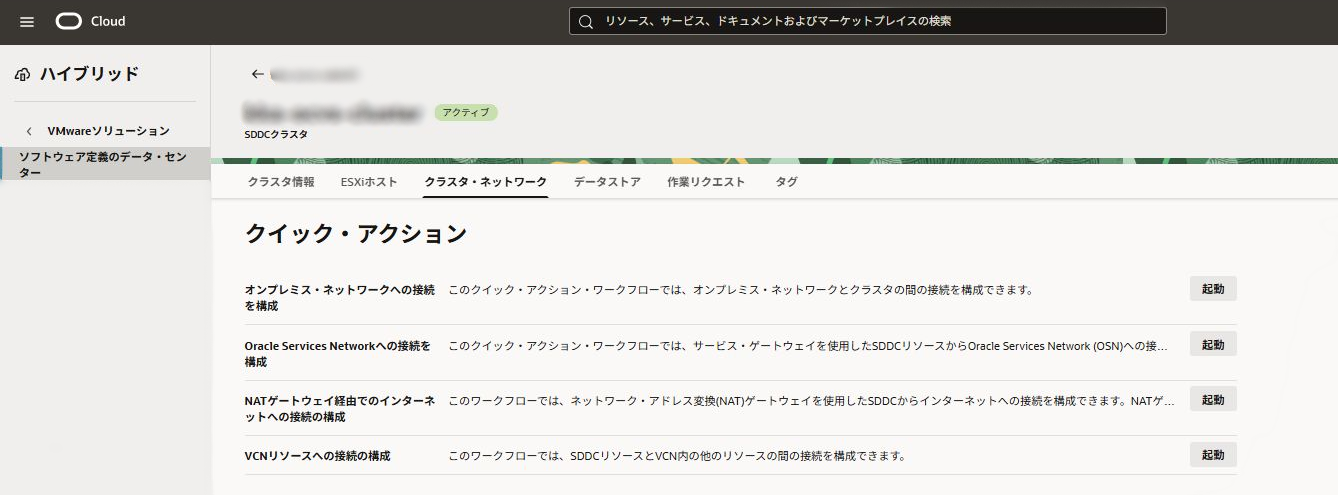
Task: Launch the Oracle Services Network workflow
Action: 1212,344
